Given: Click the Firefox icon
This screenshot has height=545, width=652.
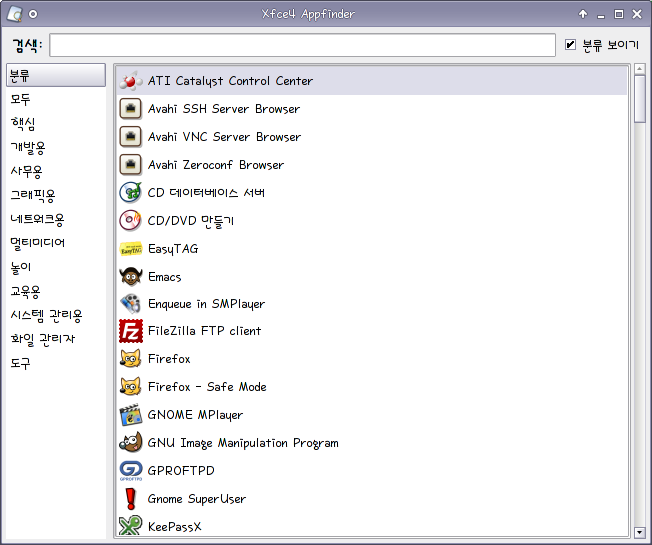Looking at the screenshot, I should [131, 359].
